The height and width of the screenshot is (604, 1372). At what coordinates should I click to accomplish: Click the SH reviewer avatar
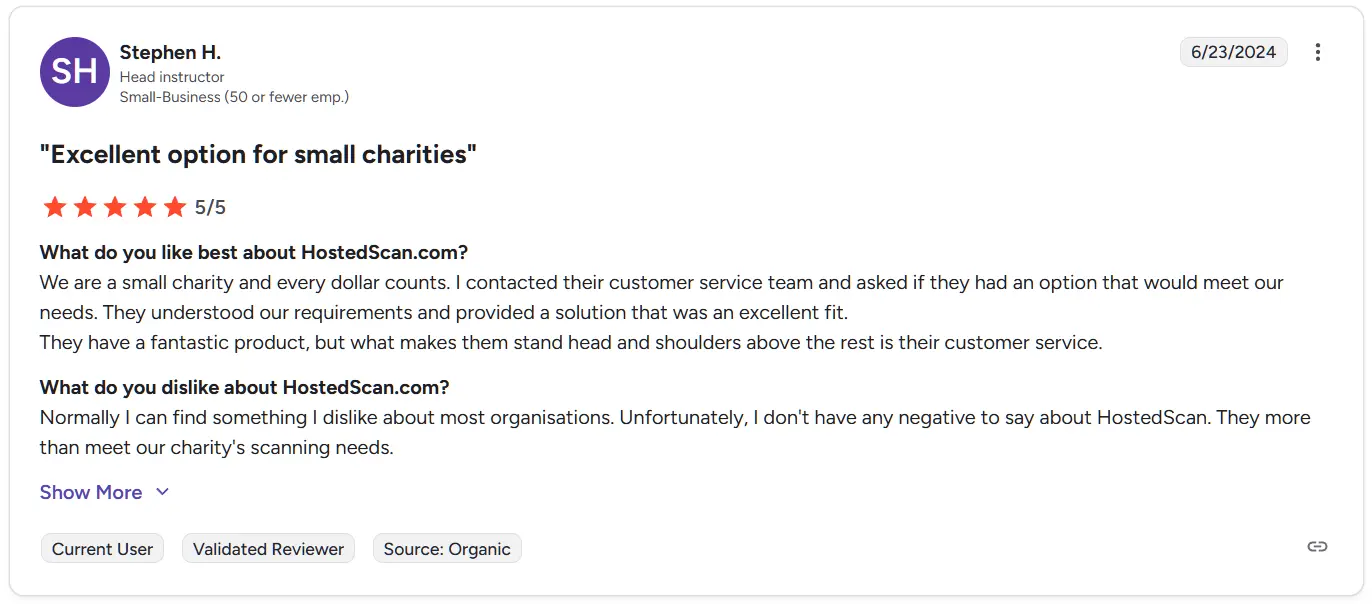point(74,72)
